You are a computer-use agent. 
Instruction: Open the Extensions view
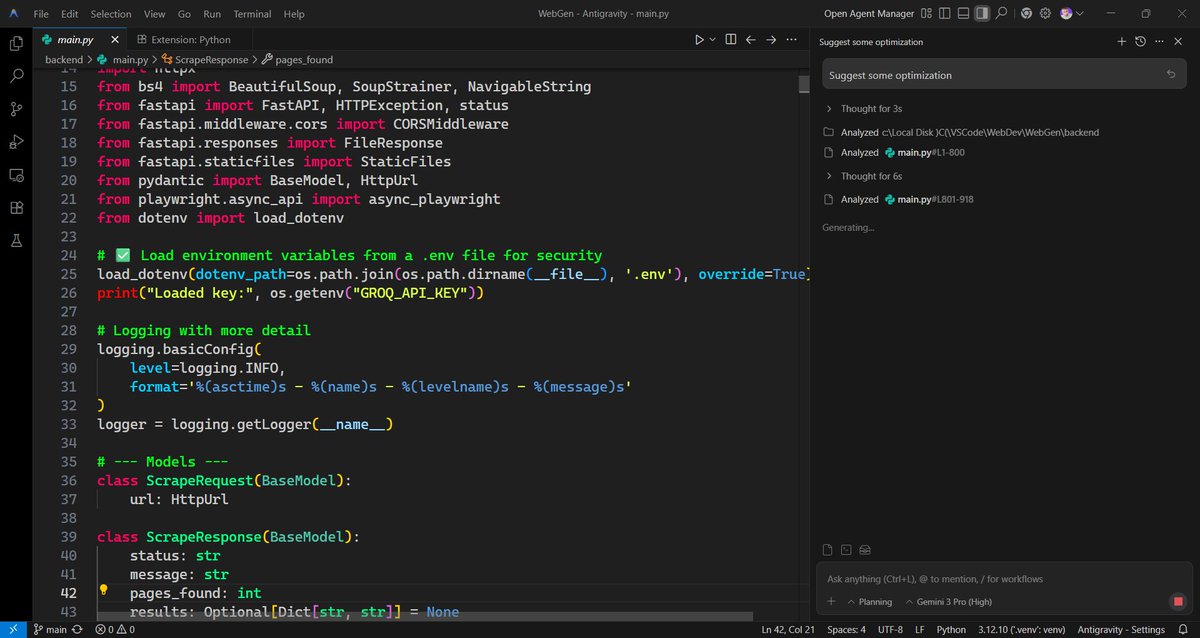[16, 208]
